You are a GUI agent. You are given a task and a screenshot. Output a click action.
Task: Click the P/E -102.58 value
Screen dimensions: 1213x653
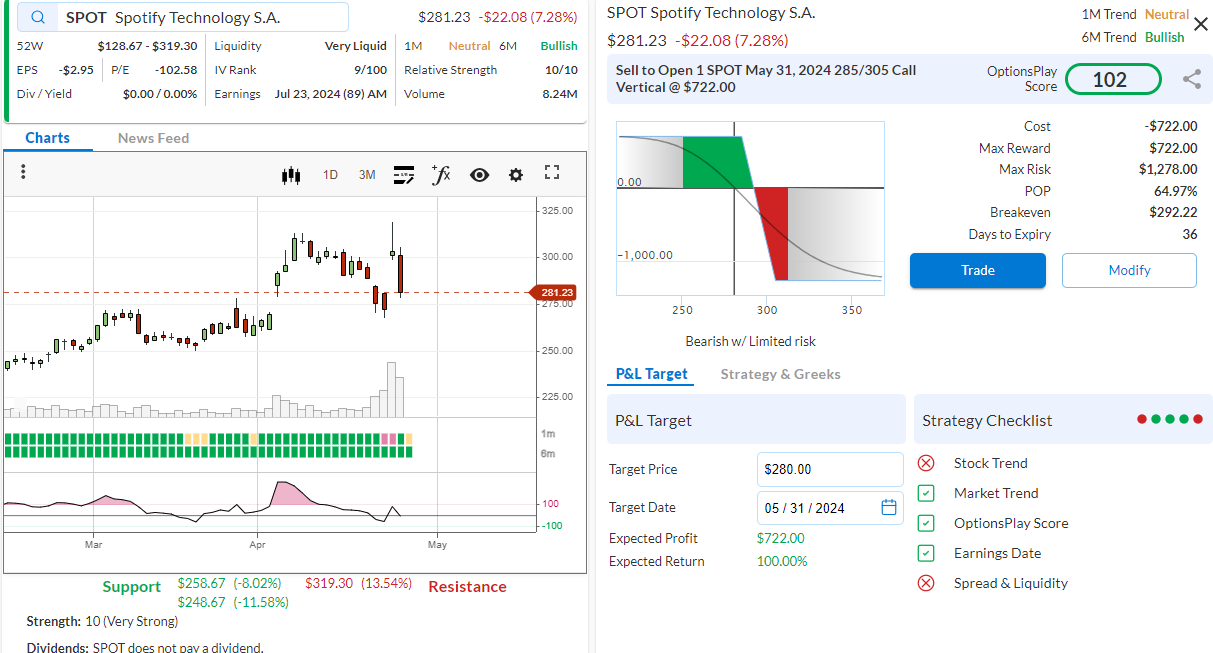(176, 70)
